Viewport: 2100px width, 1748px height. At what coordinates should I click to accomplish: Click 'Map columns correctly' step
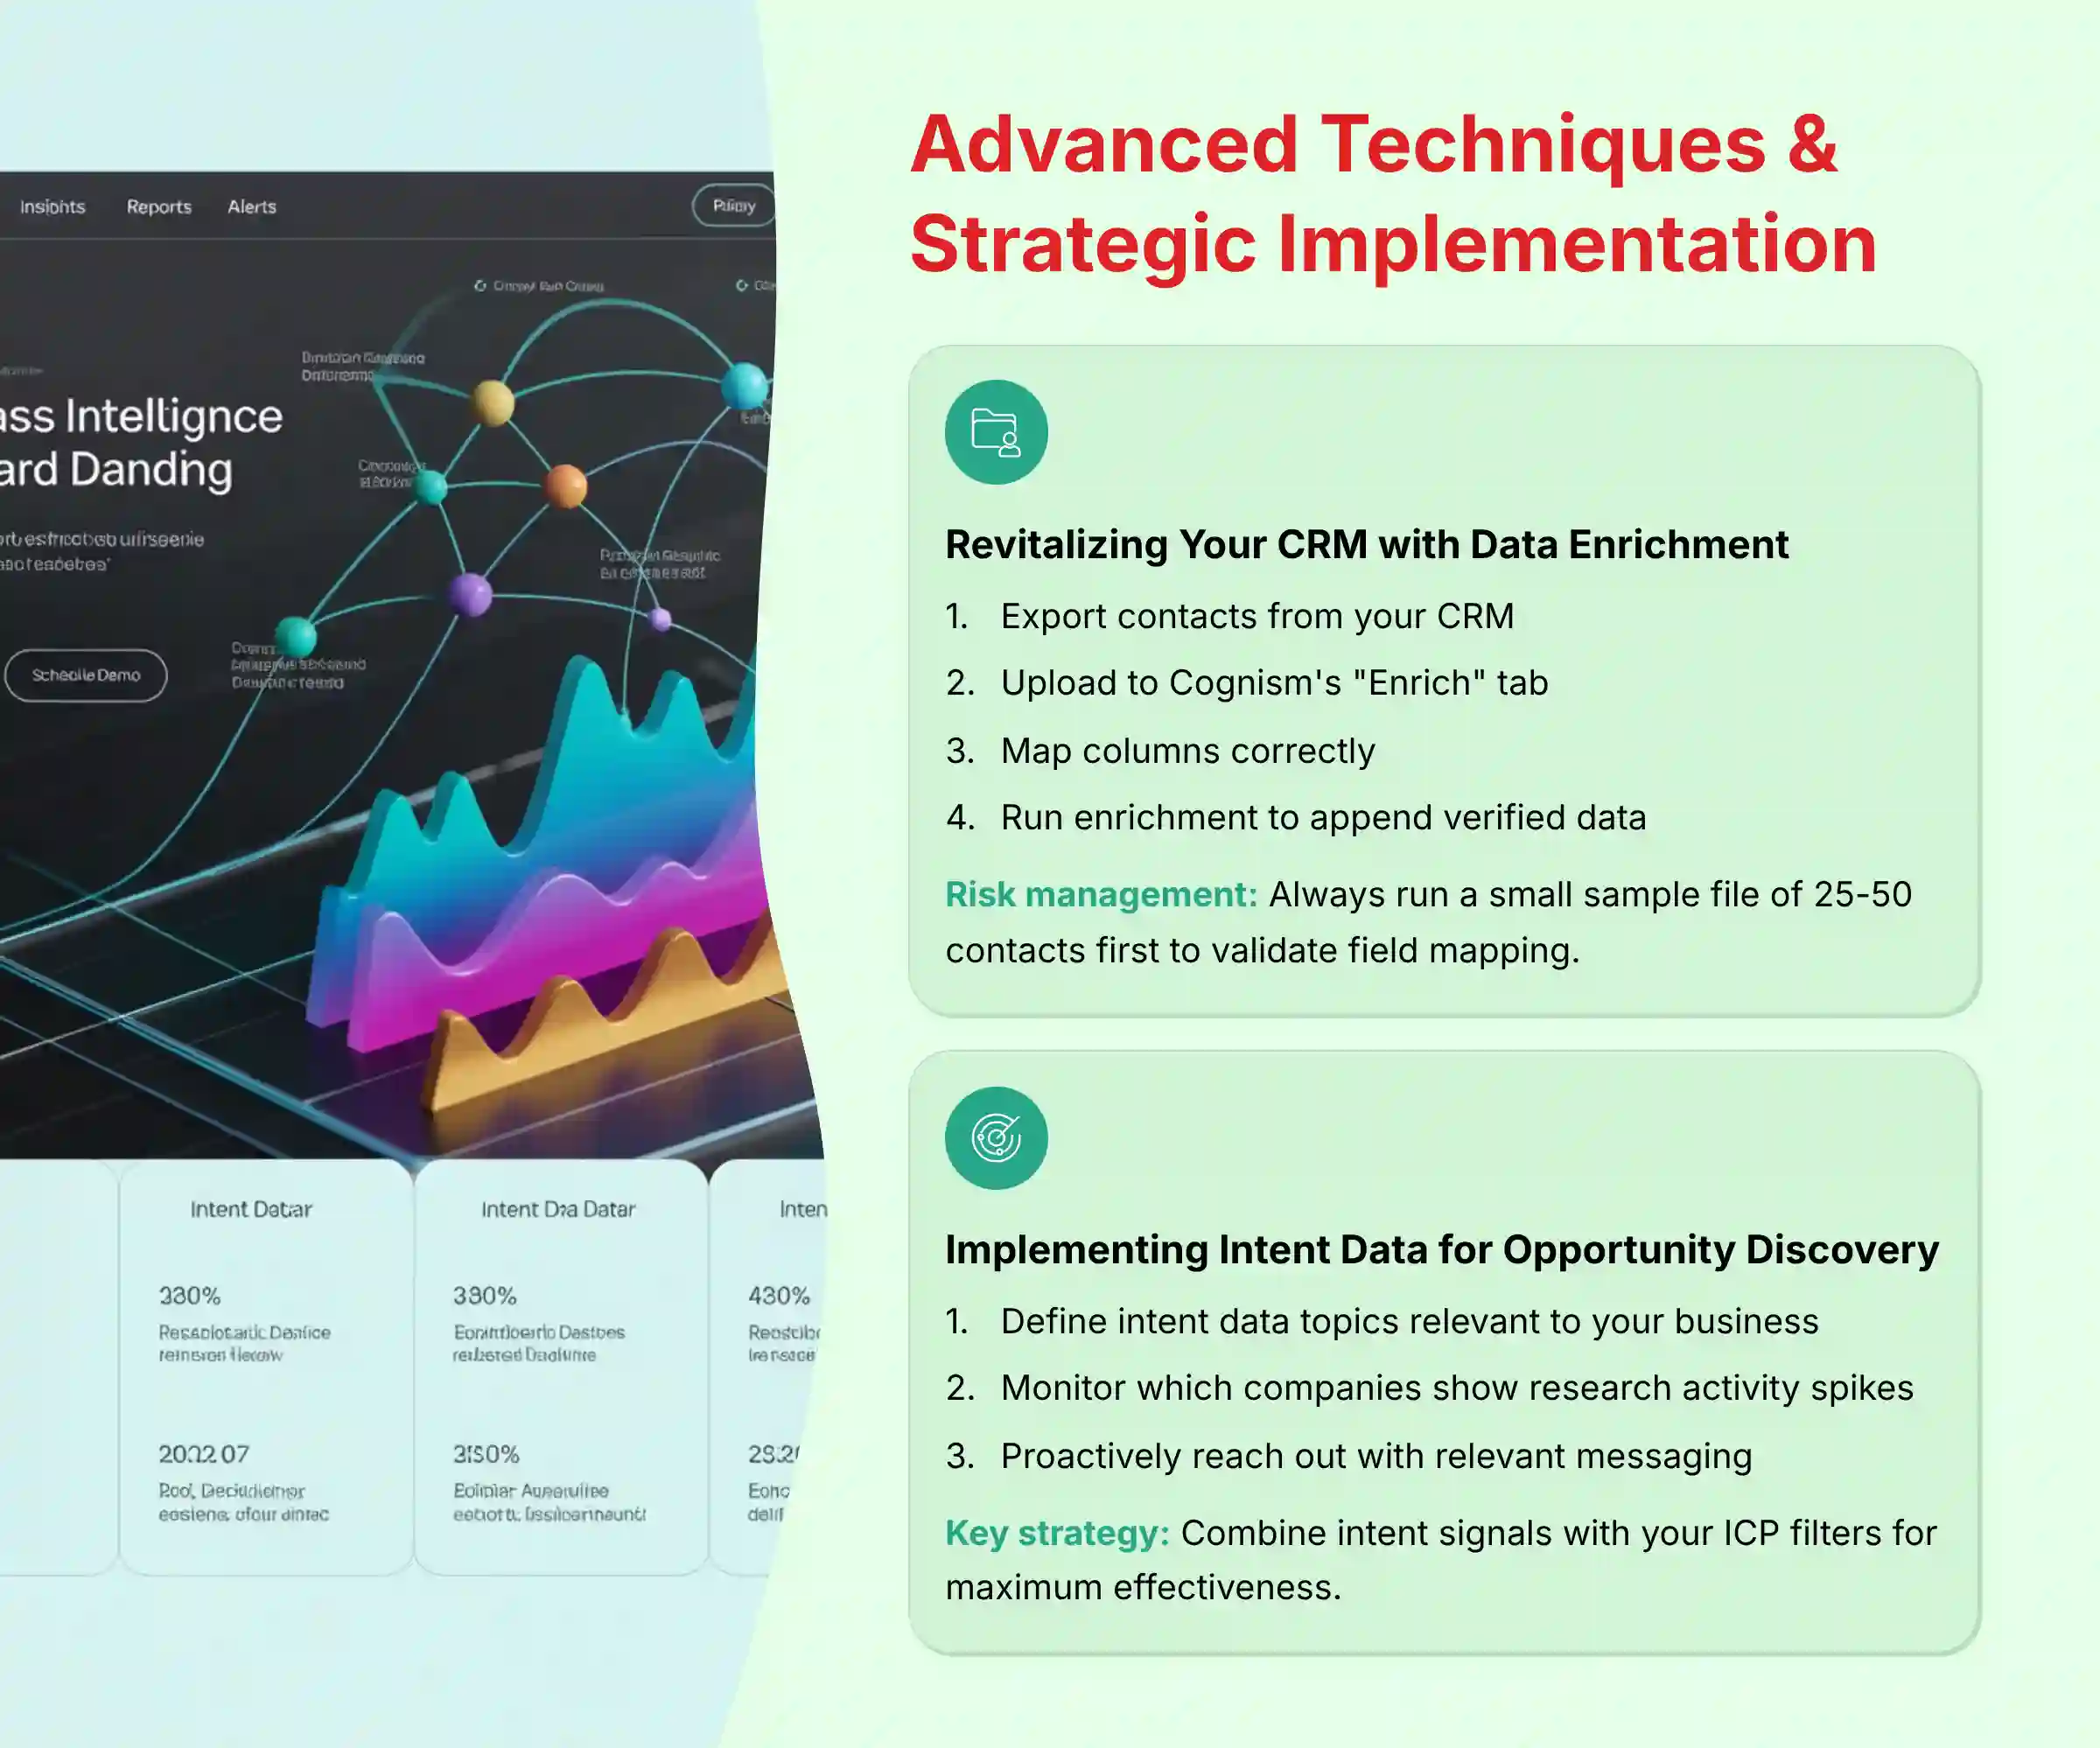1188,751
